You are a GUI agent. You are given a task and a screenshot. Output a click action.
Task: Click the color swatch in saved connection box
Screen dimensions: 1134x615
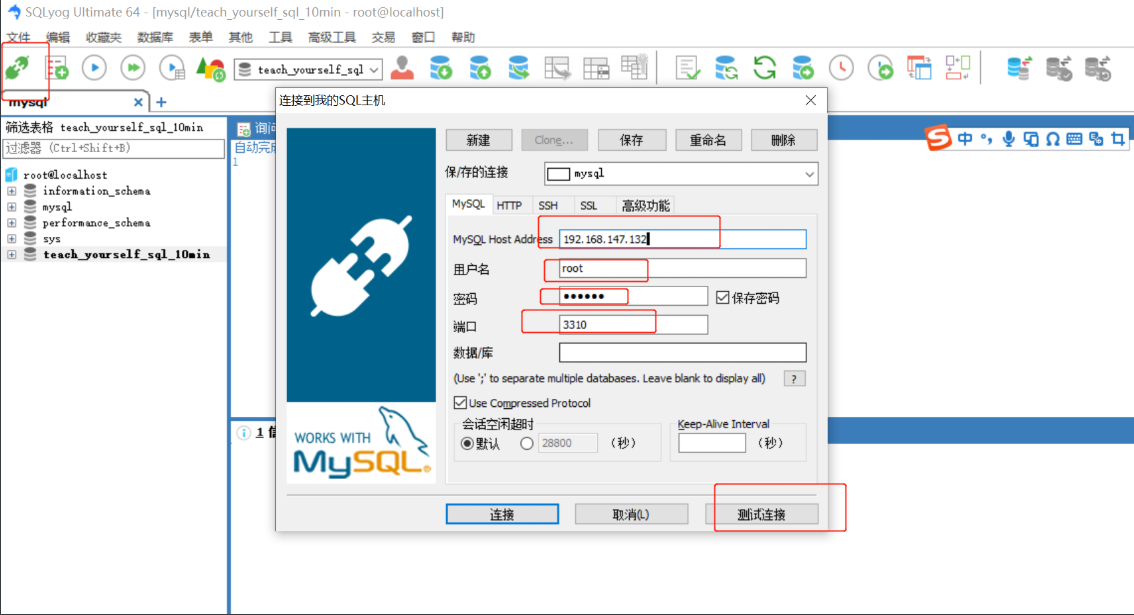pos(558,174)
